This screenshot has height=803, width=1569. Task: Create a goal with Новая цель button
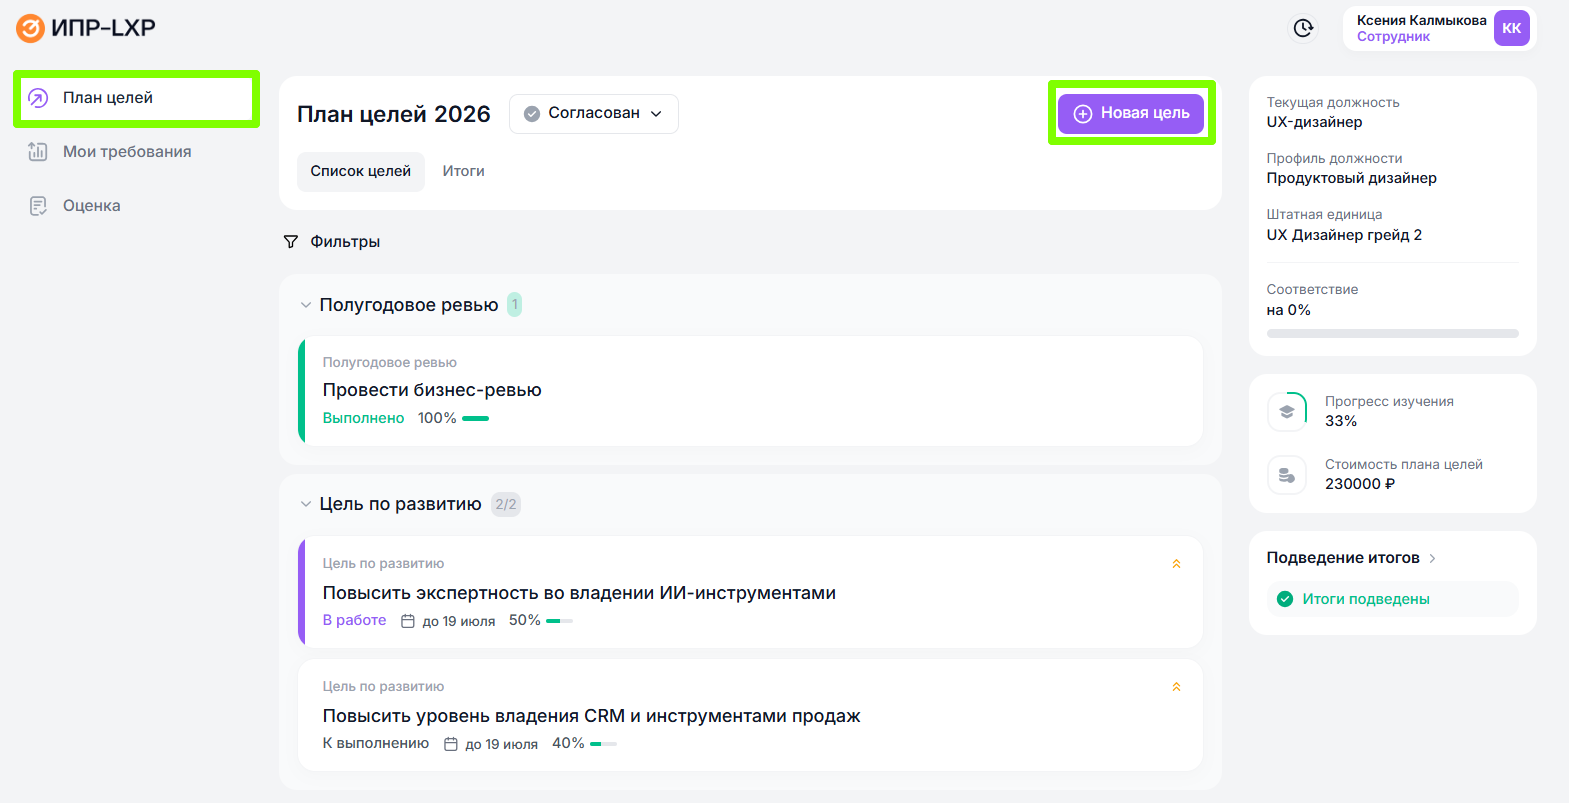point(1131,114)
